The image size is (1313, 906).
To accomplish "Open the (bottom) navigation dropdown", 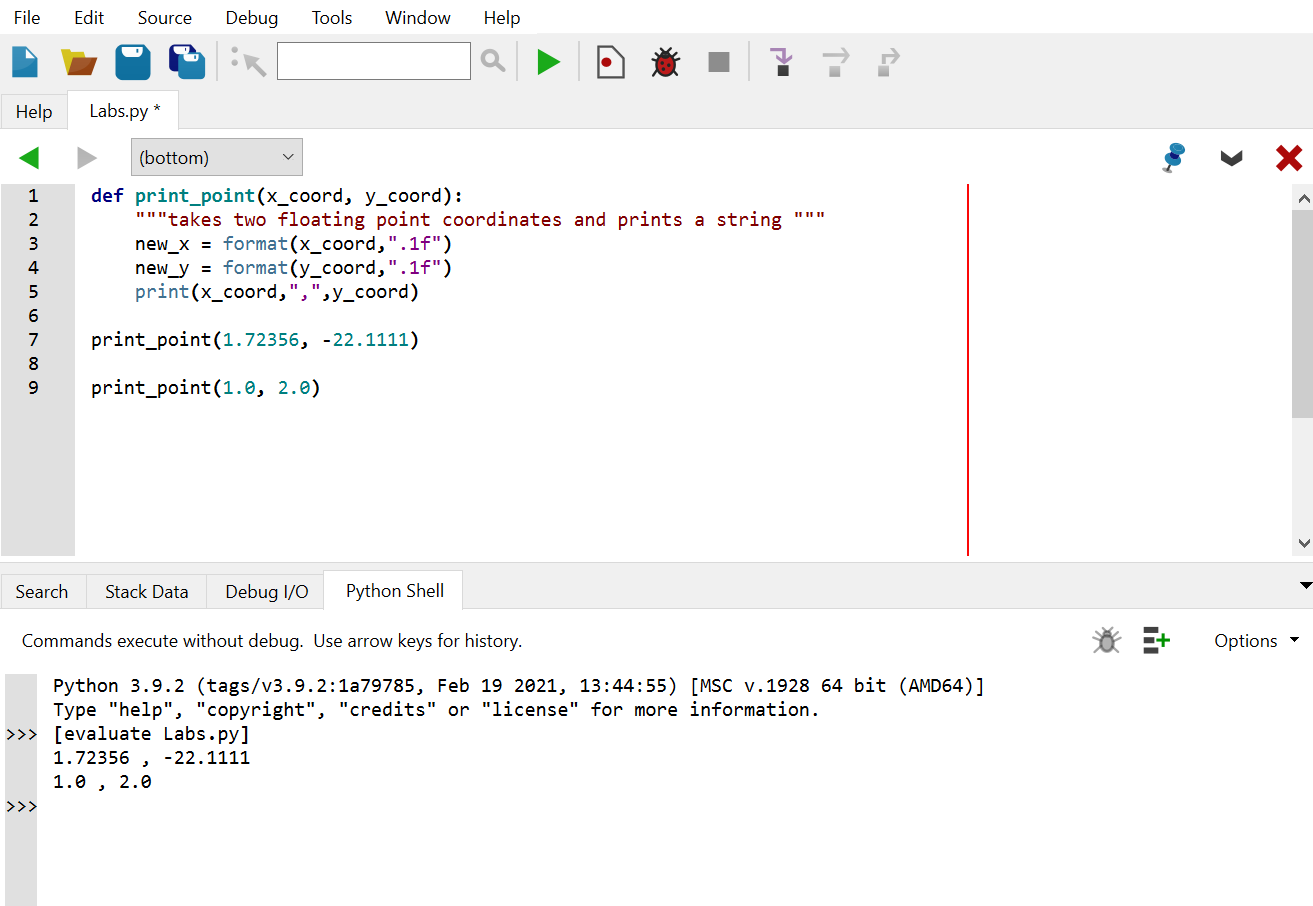I will [x=216, y=157].
